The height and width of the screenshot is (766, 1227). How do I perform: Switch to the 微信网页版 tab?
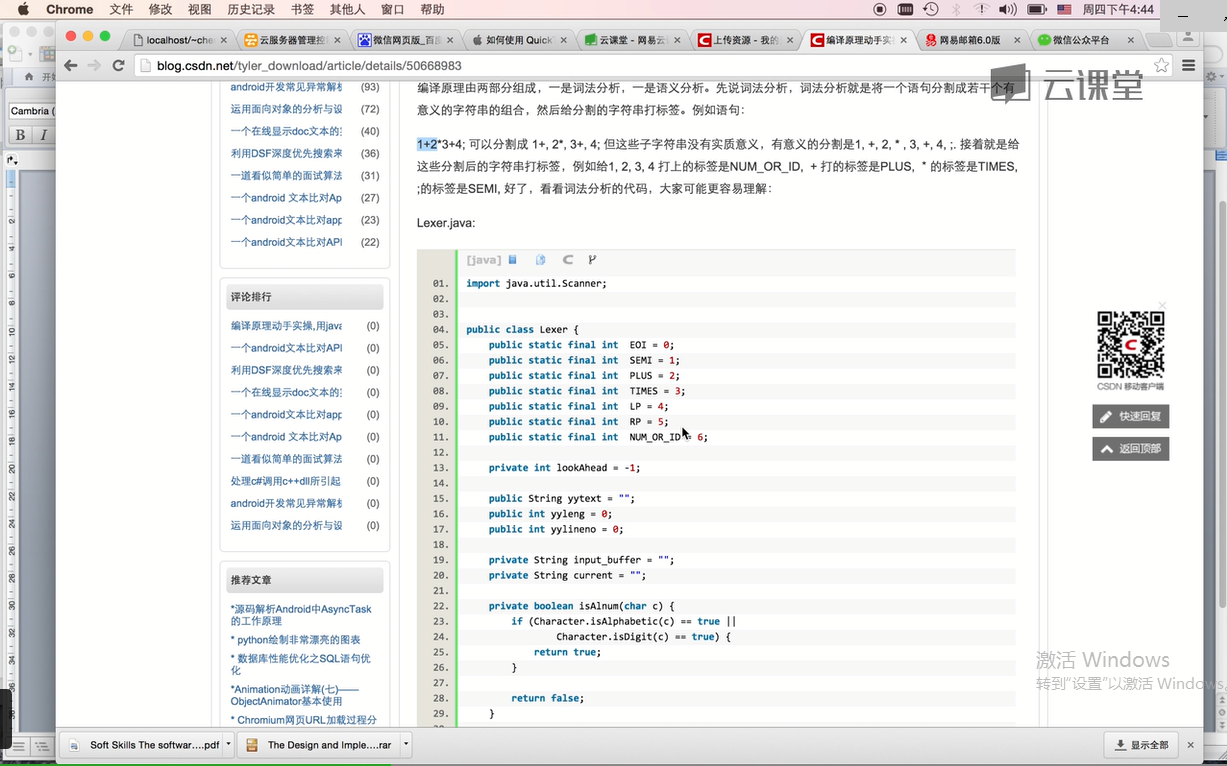(x=404, y=40)
